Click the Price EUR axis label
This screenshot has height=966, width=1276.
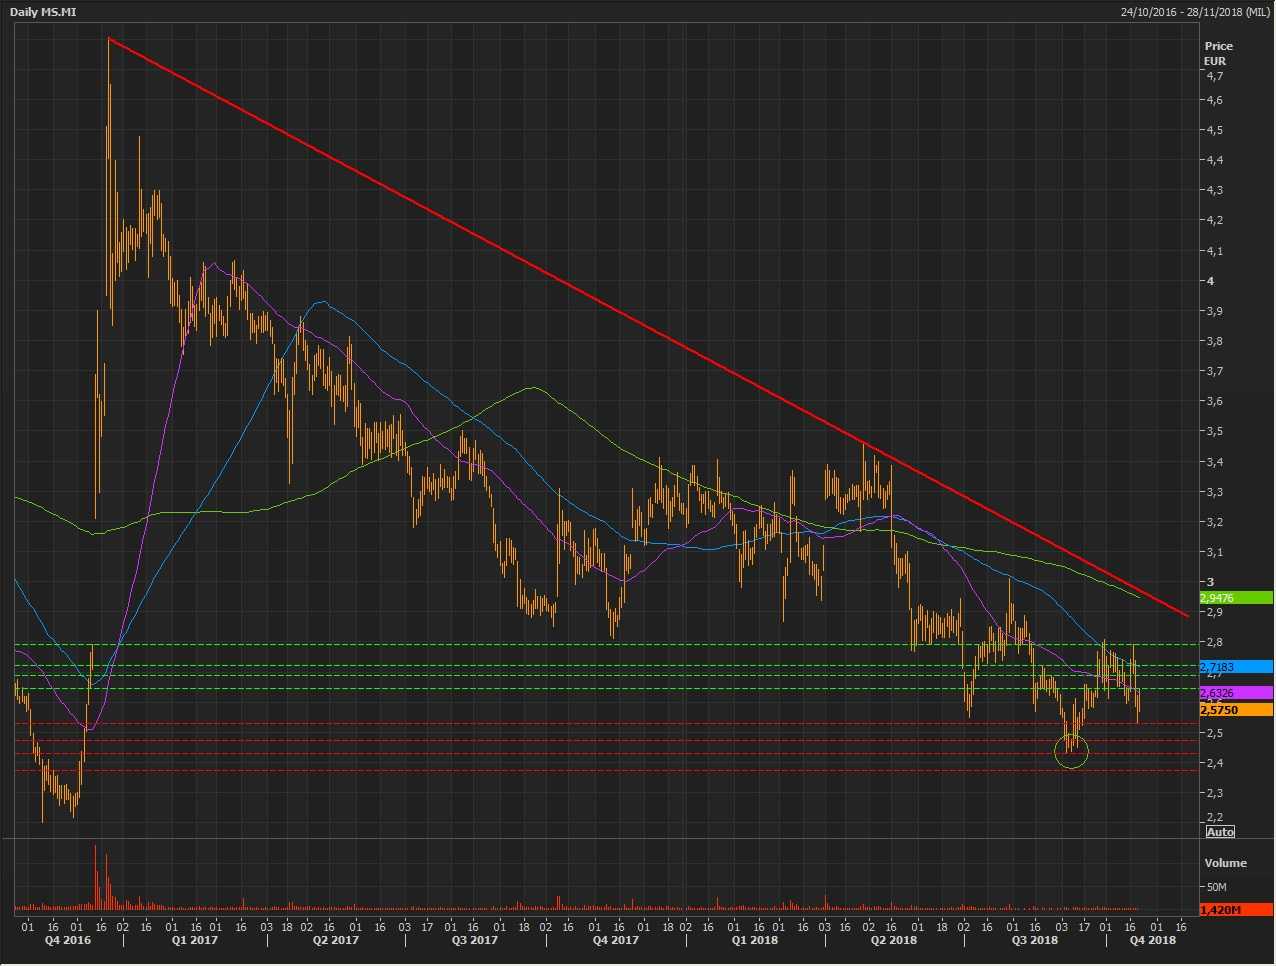coord(1218,53)
